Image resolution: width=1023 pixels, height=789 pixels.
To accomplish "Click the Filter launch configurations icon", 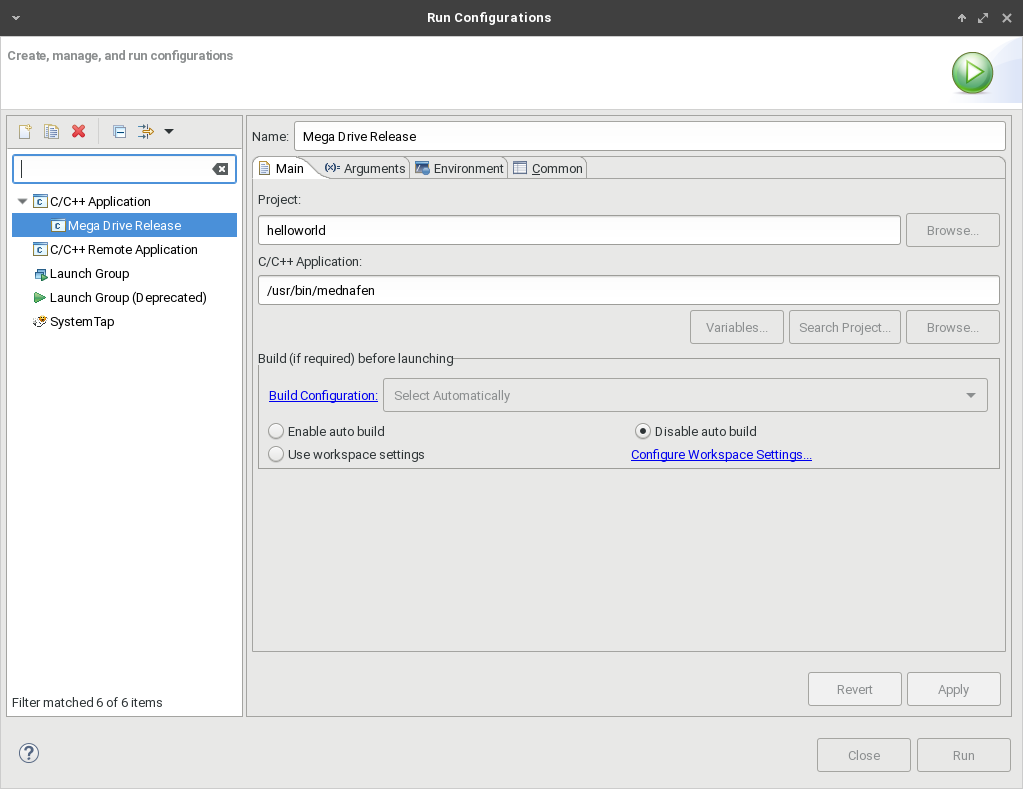I will click(145, 131).
